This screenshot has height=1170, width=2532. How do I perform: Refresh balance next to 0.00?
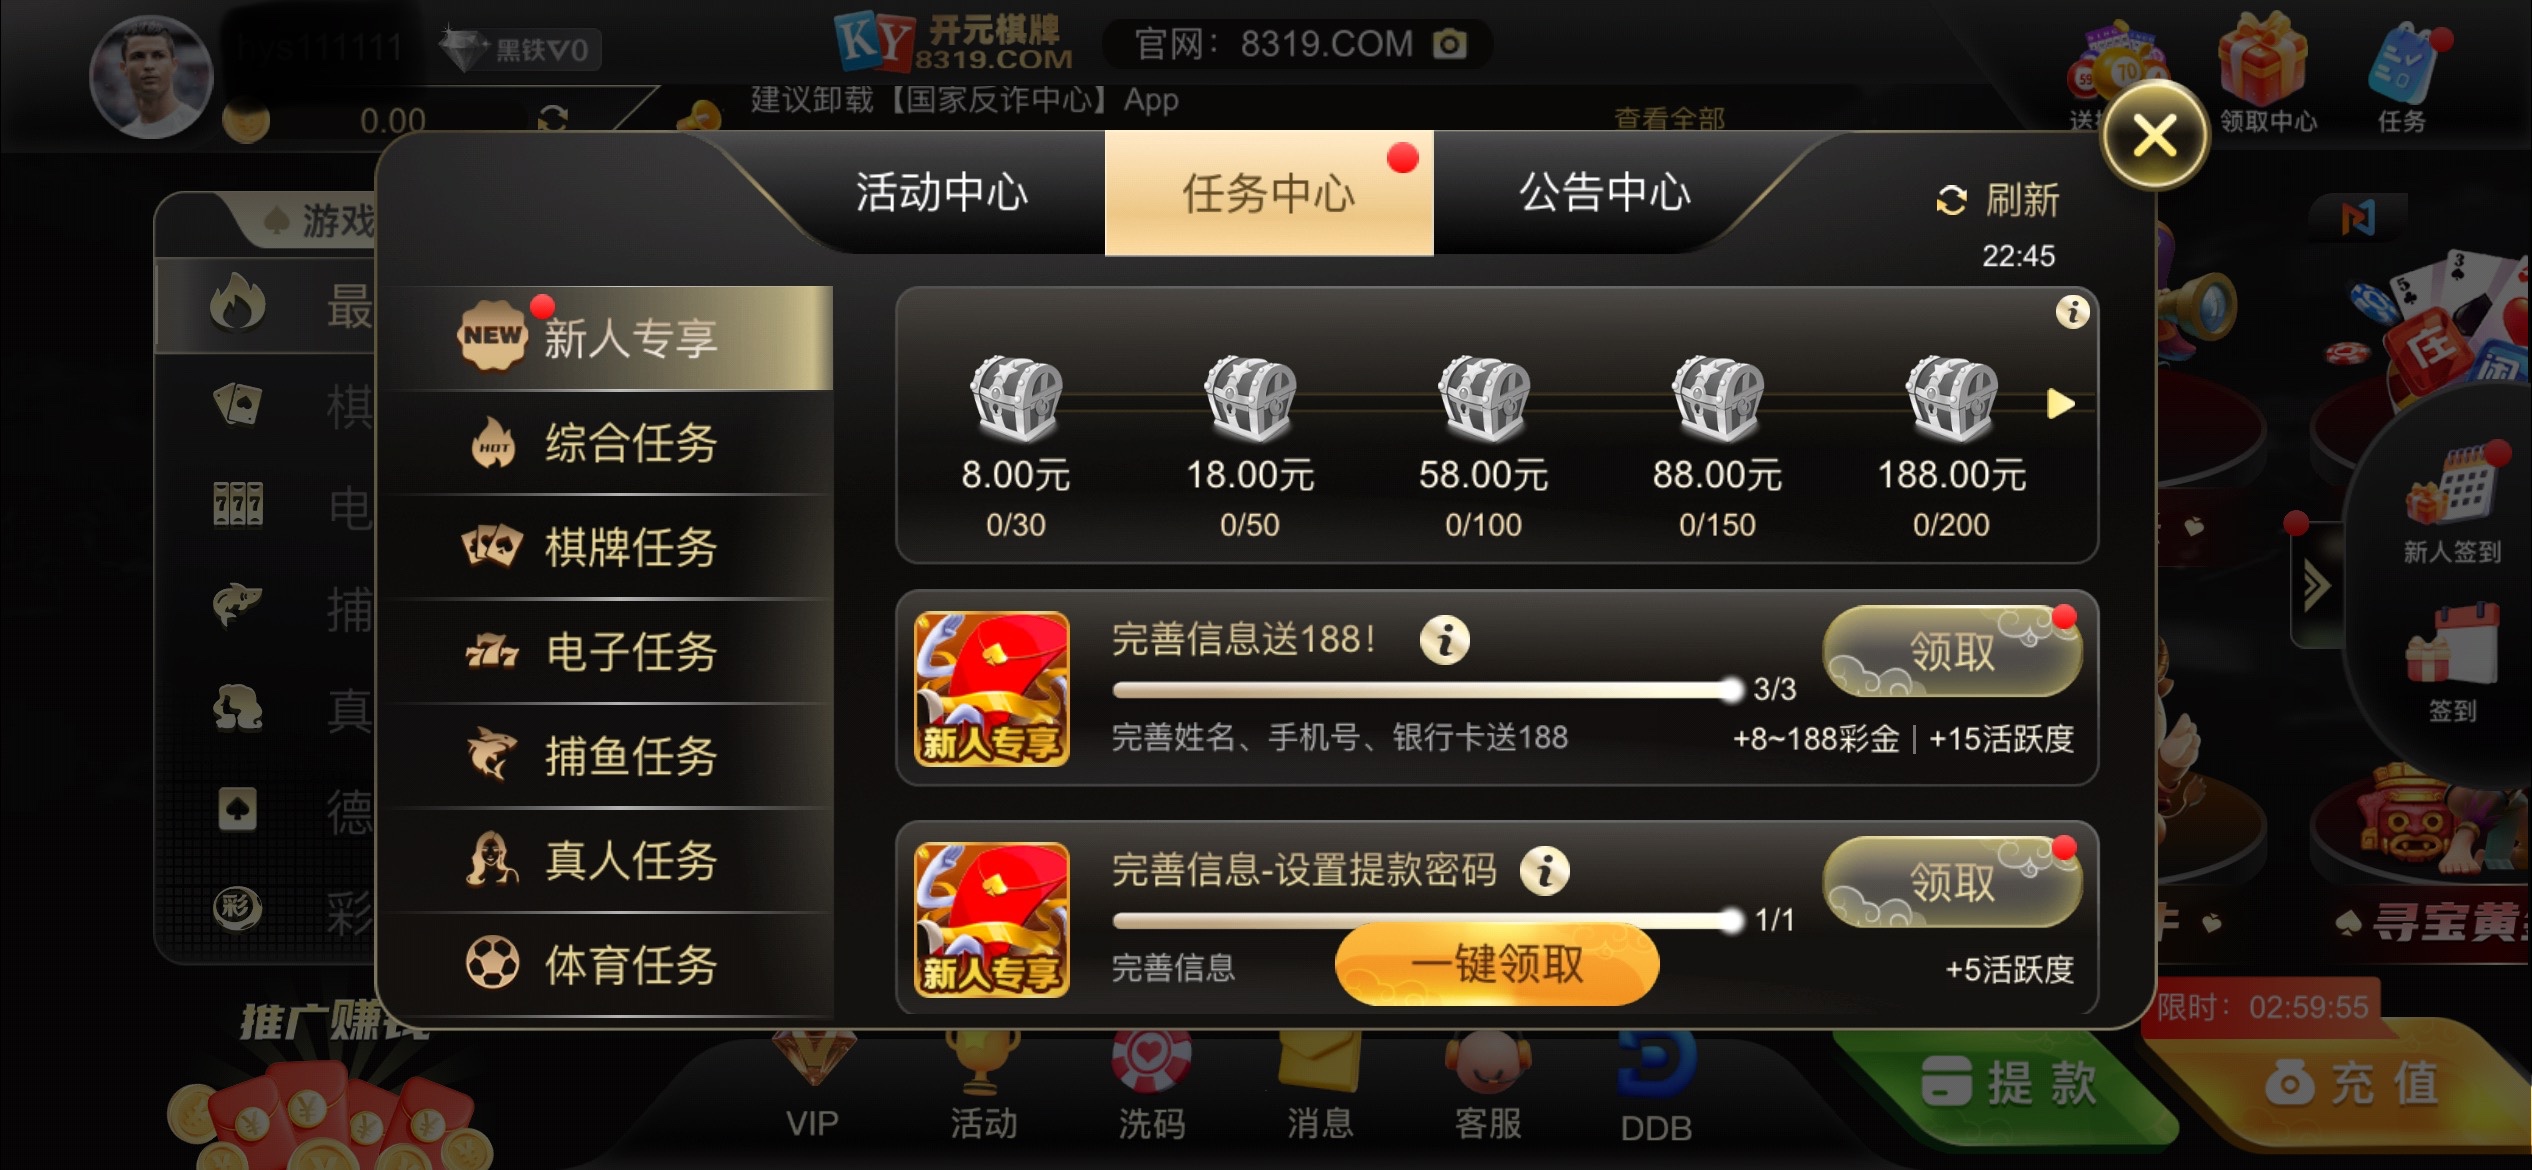click(x=552, y=120)
